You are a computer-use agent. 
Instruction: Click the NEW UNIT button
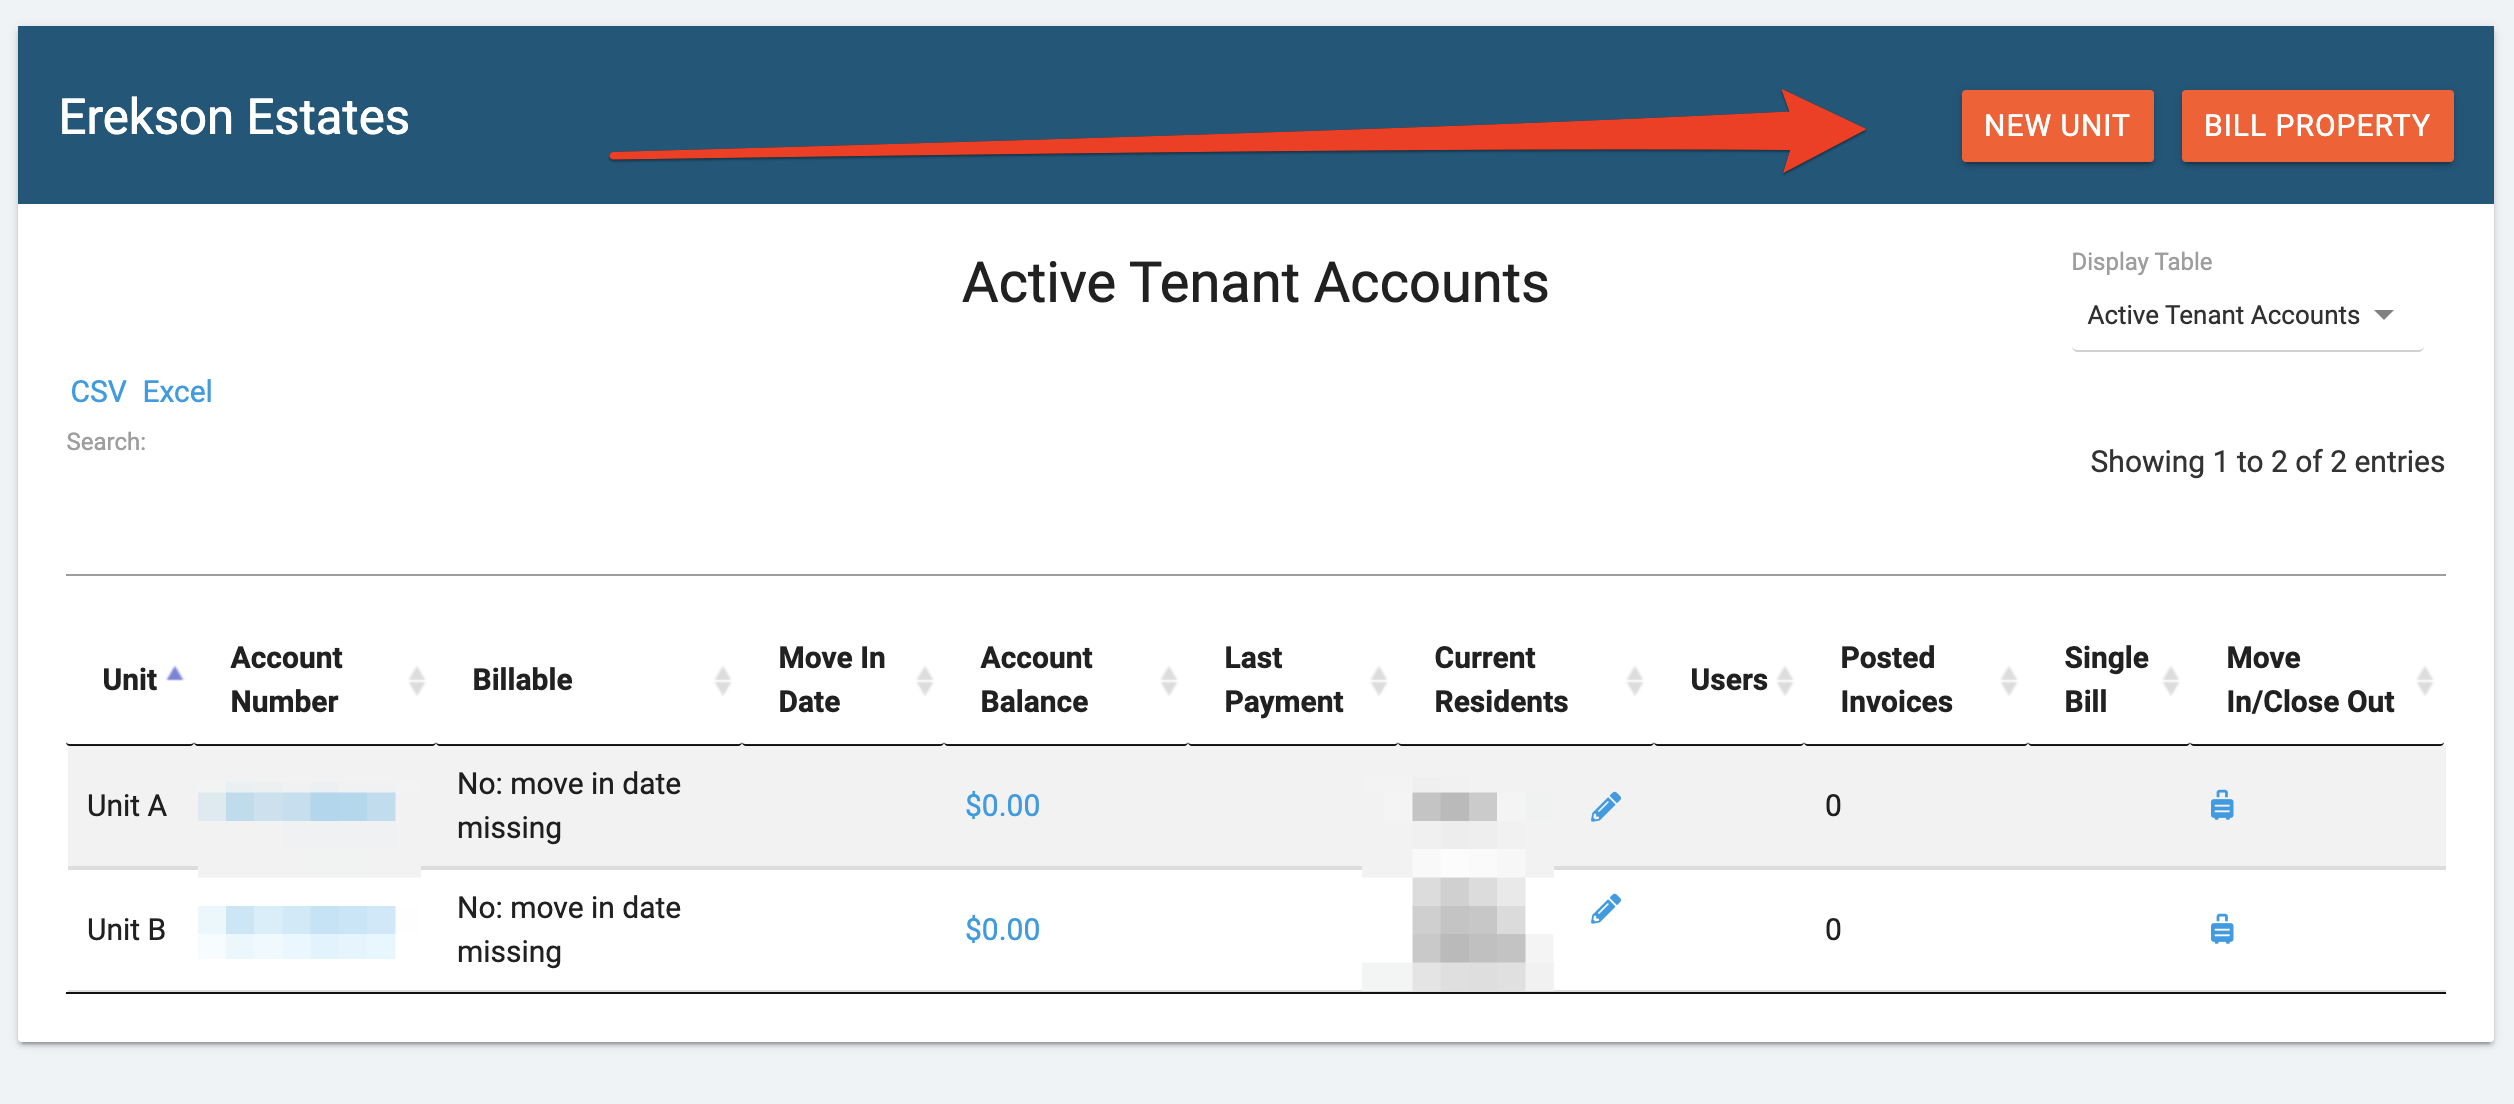click(2056, 125)
